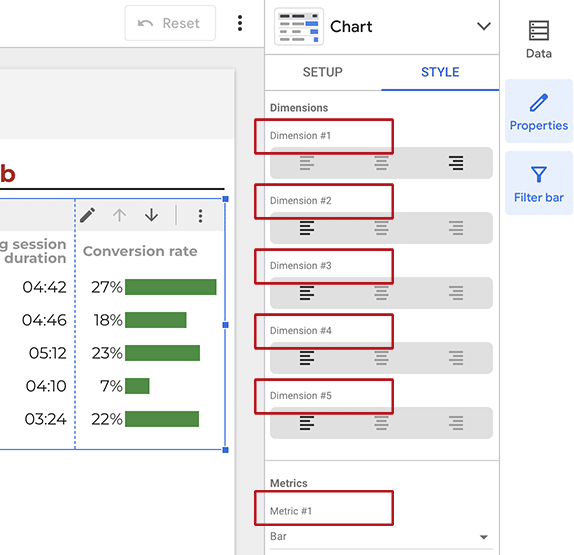Switch to the STYLE tab
The image size is (574, 555).
(x=440, y=72)
